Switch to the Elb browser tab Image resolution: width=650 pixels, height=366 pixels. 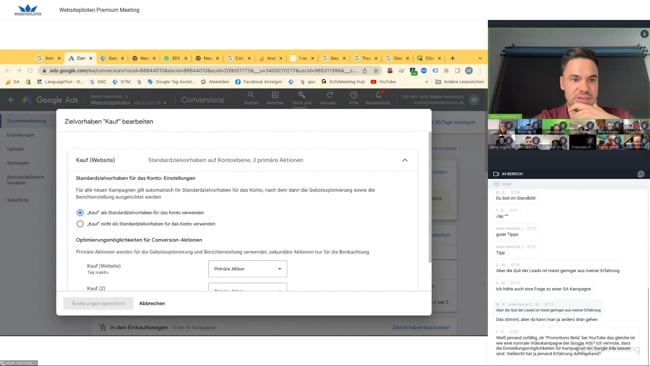pyautogui.click(x=429, y=58)
